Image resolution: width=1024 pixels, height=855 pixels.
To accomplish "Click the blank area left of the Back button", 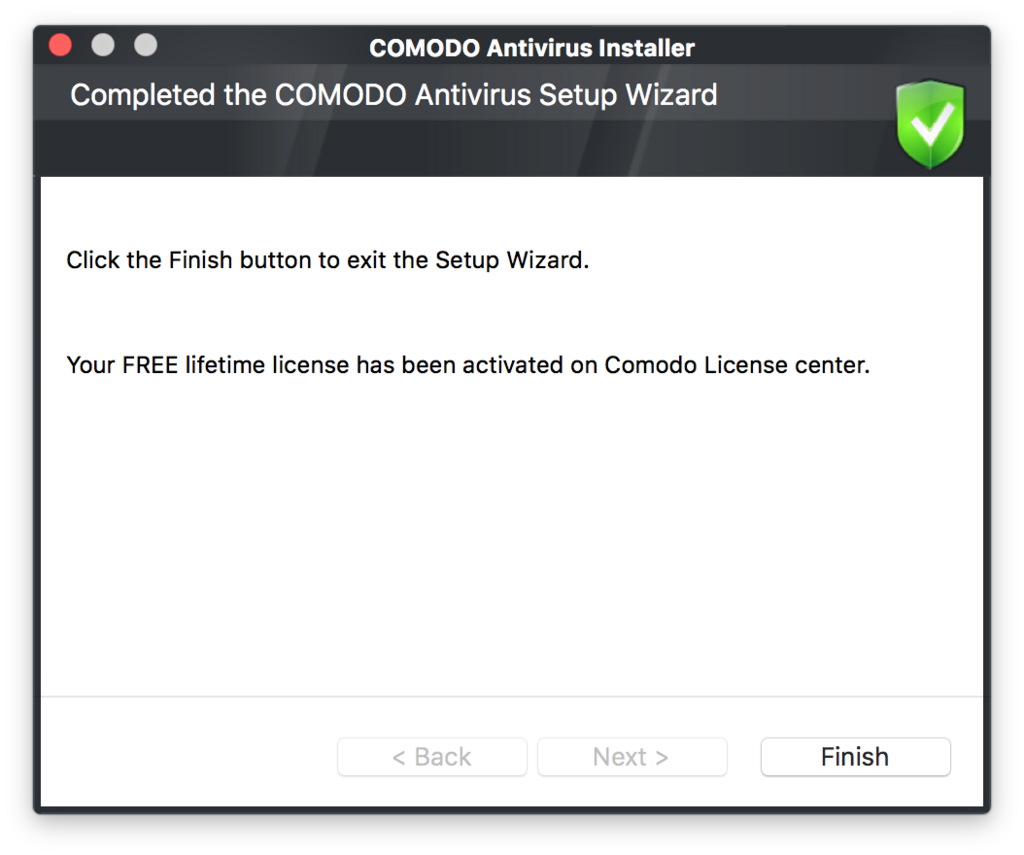I will 189,757.
